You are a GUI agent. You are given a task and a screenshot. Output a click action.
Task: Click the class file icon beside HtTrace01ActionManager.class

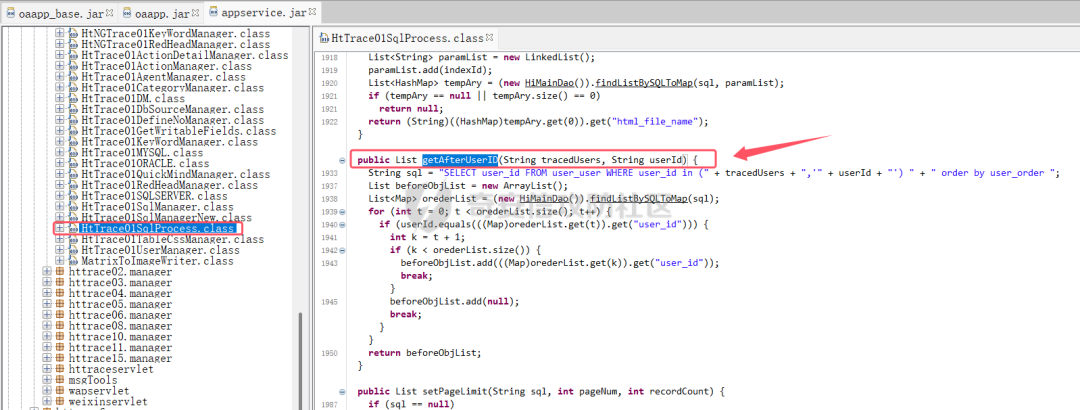tap(74, 66)
